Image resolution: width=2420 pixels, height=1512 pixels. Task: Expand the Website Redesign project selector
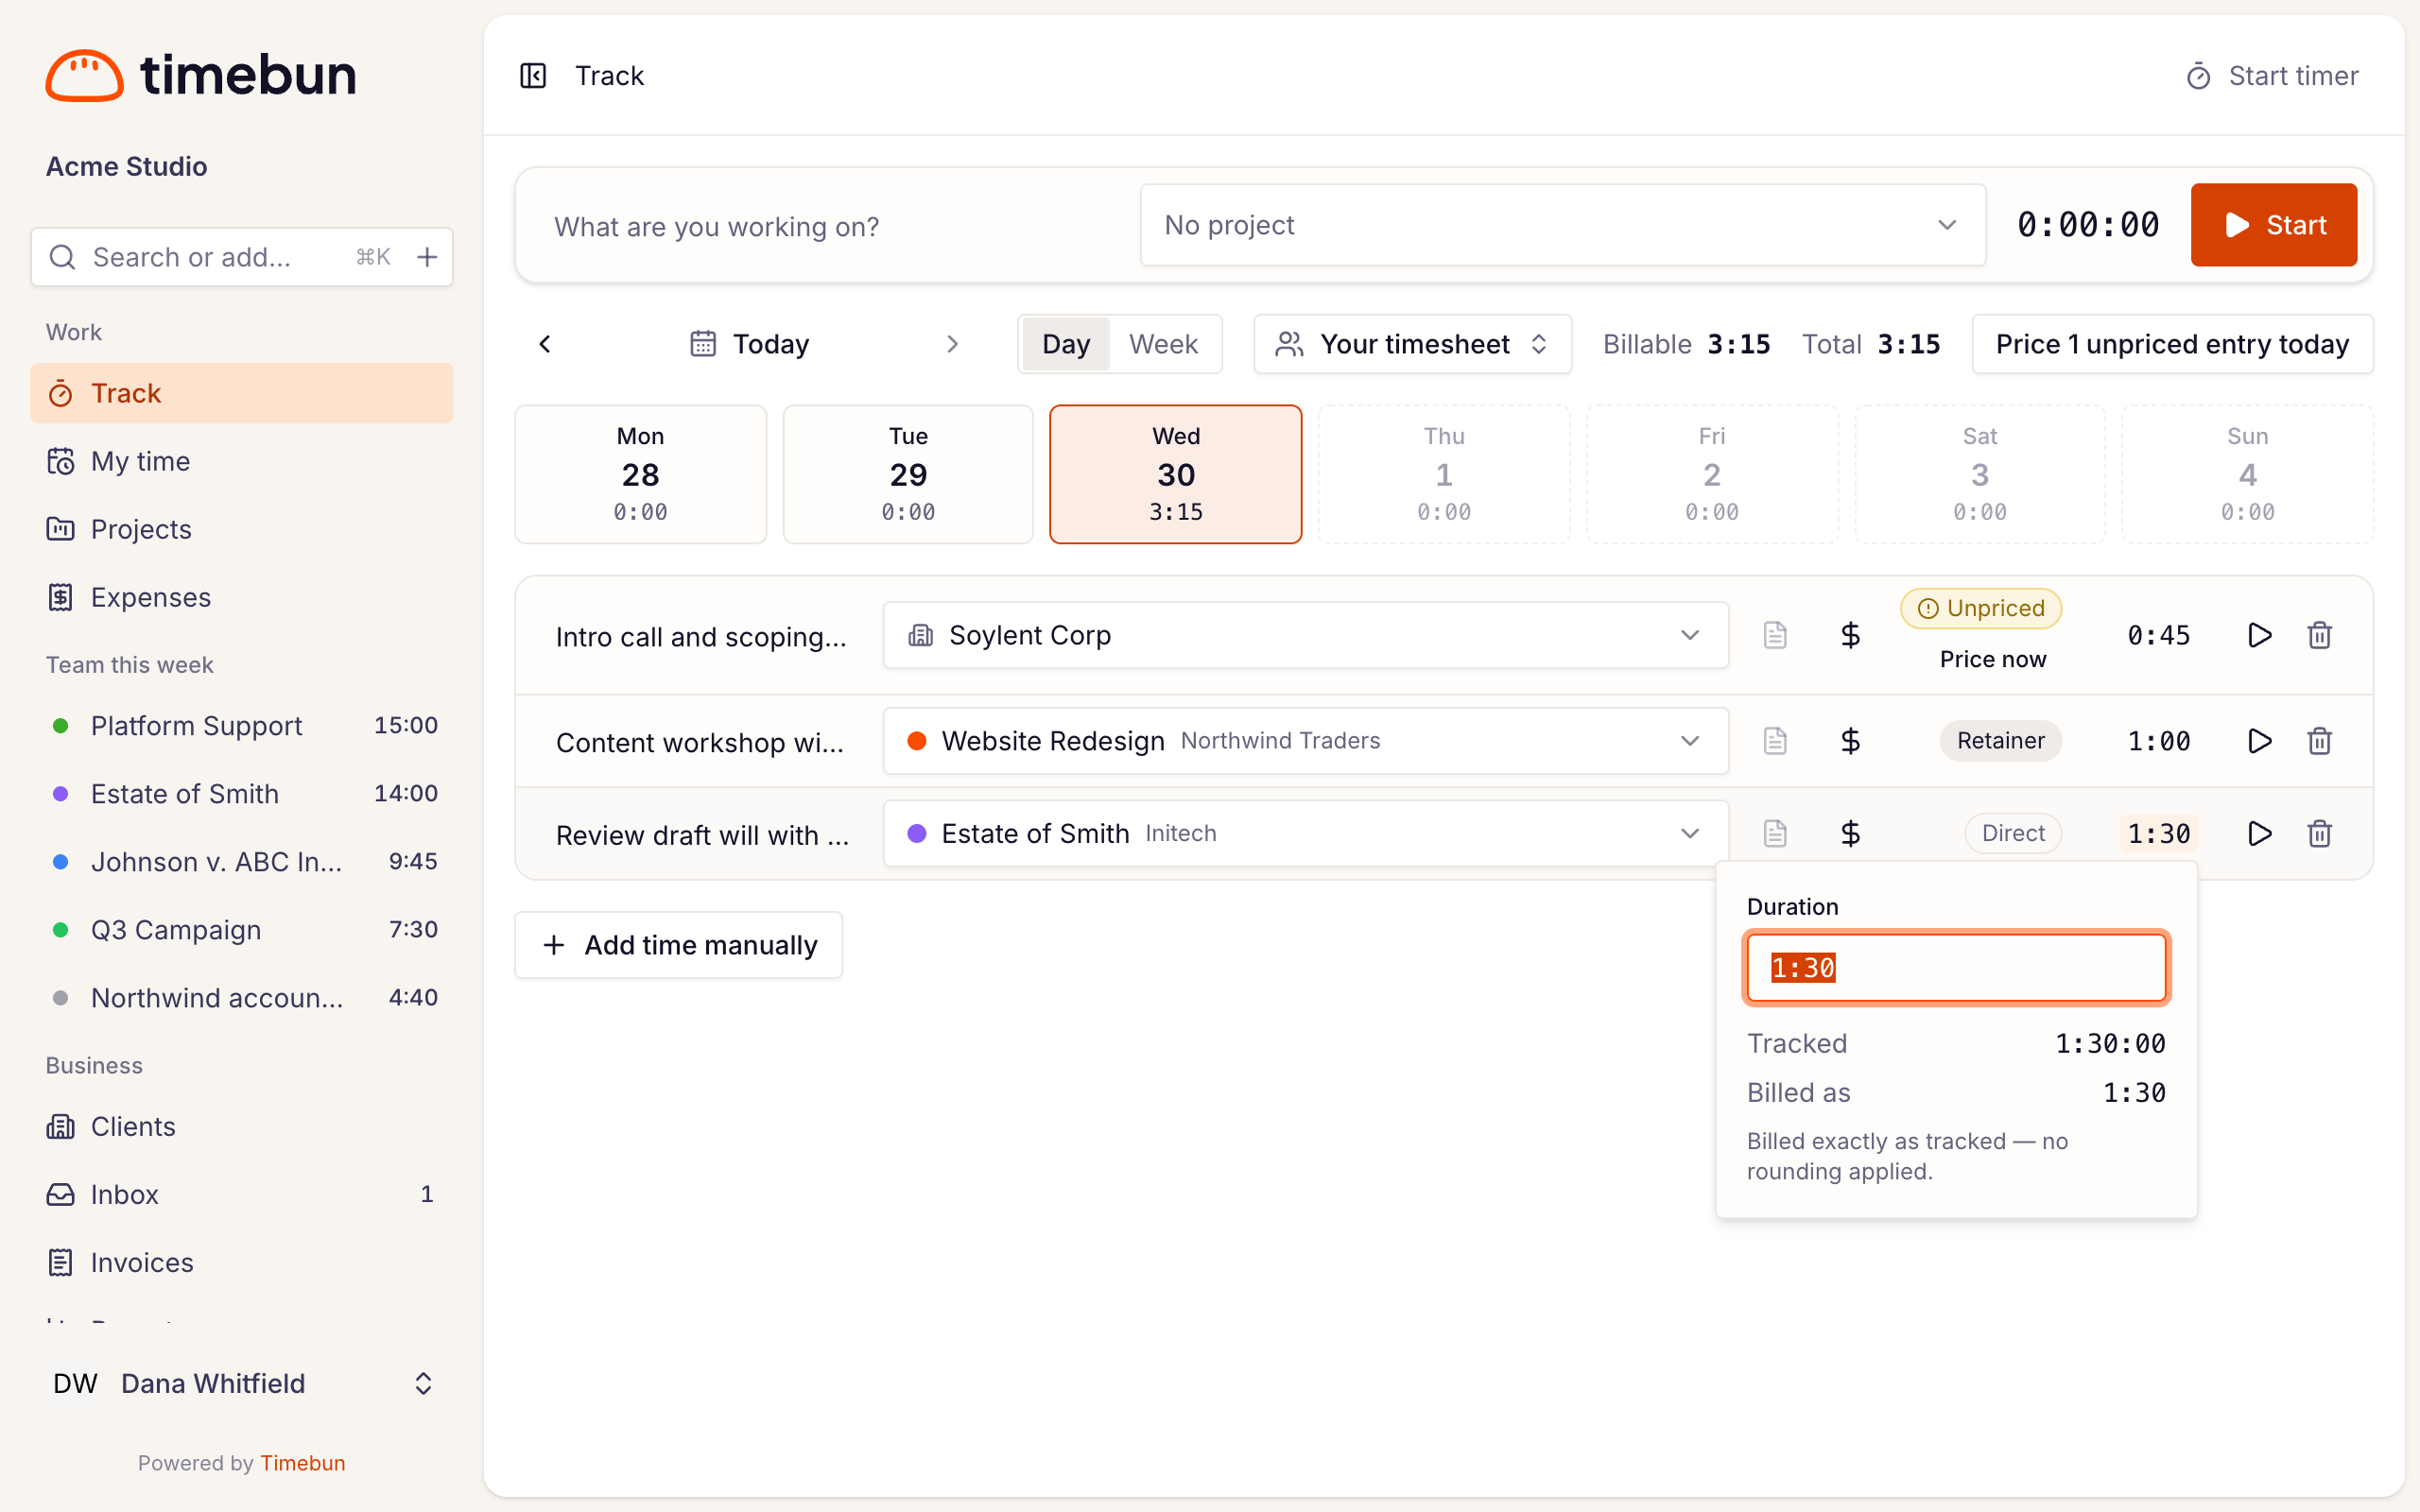click(1305, 741)
